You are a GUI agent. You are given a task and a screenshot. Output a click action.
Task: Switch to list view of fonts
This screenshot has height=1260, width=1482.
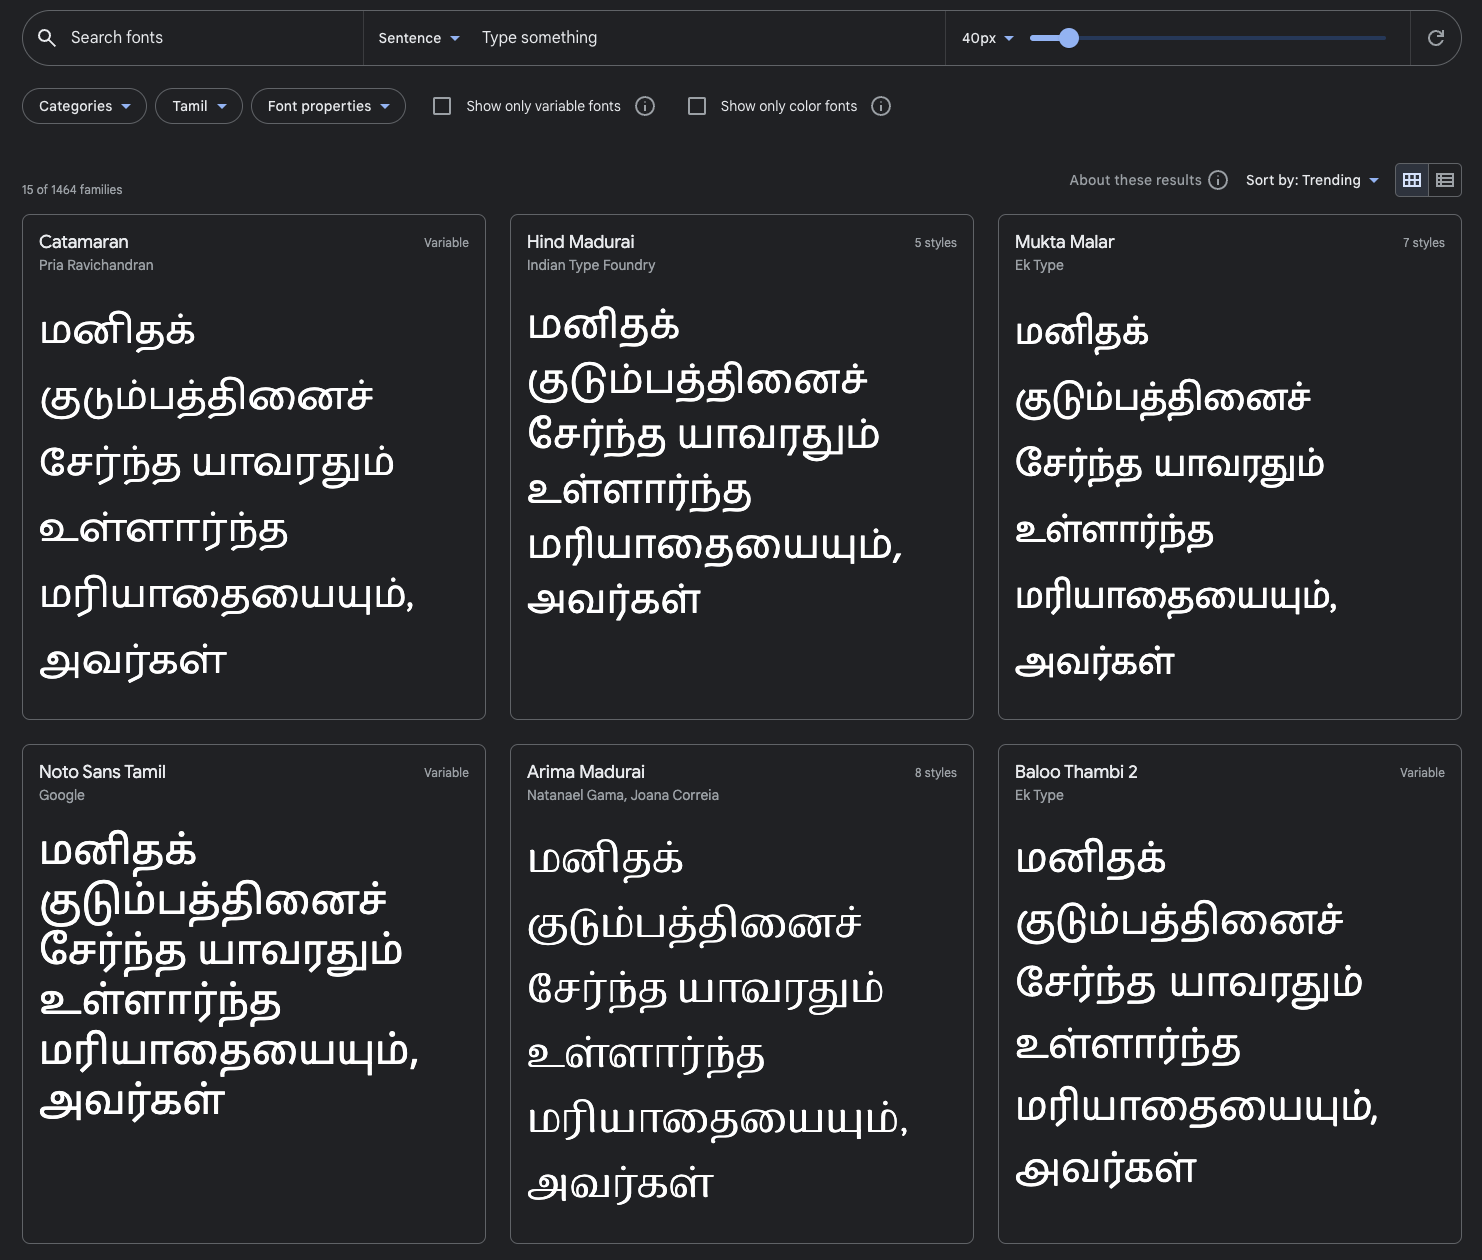[1445, 180]
